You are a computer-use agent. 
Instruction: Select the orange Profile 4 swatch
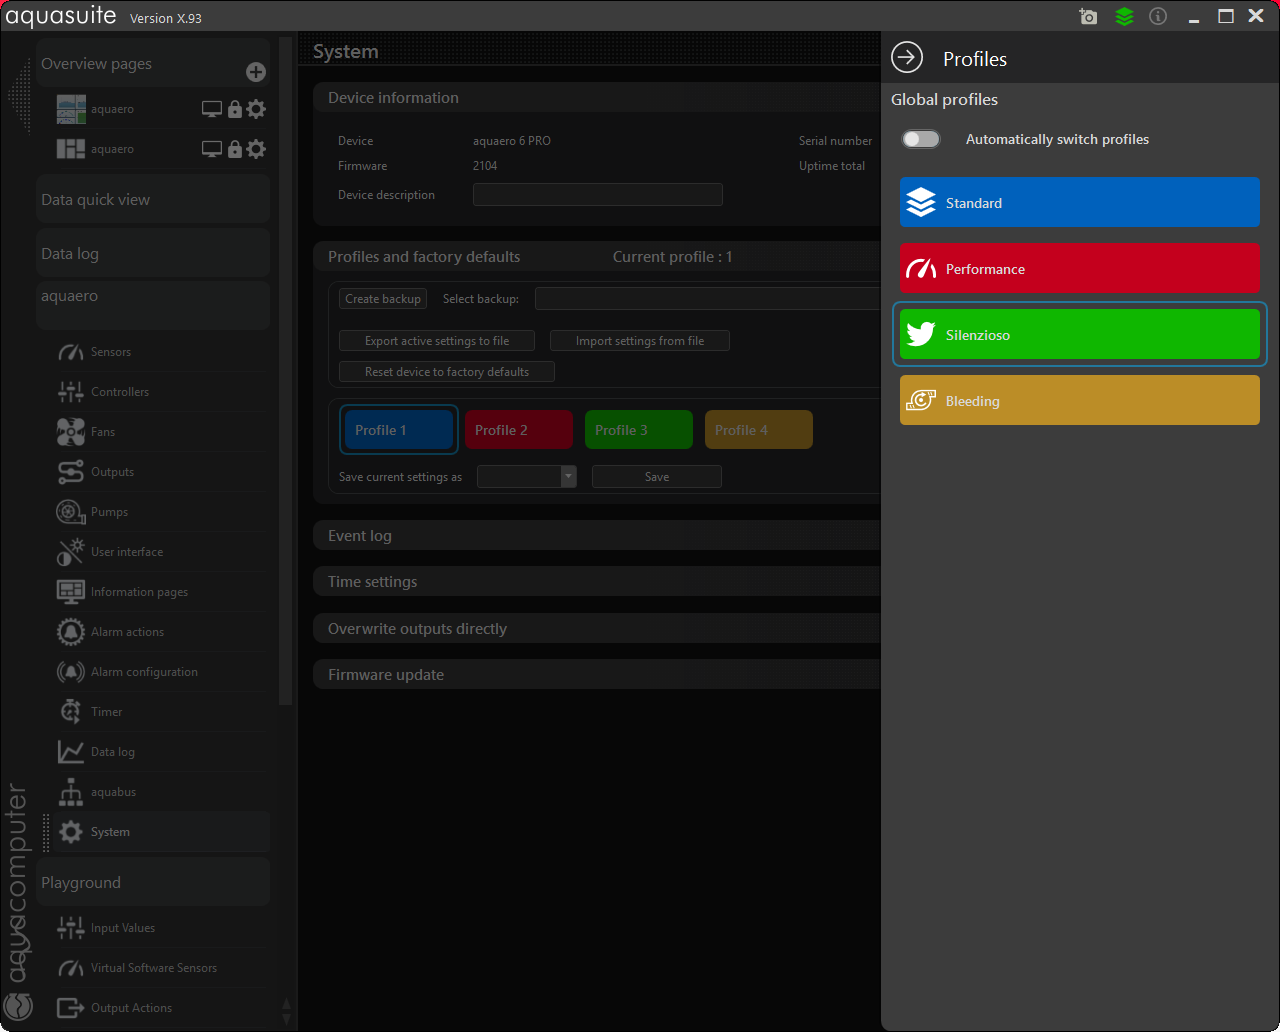pos(759,430)
